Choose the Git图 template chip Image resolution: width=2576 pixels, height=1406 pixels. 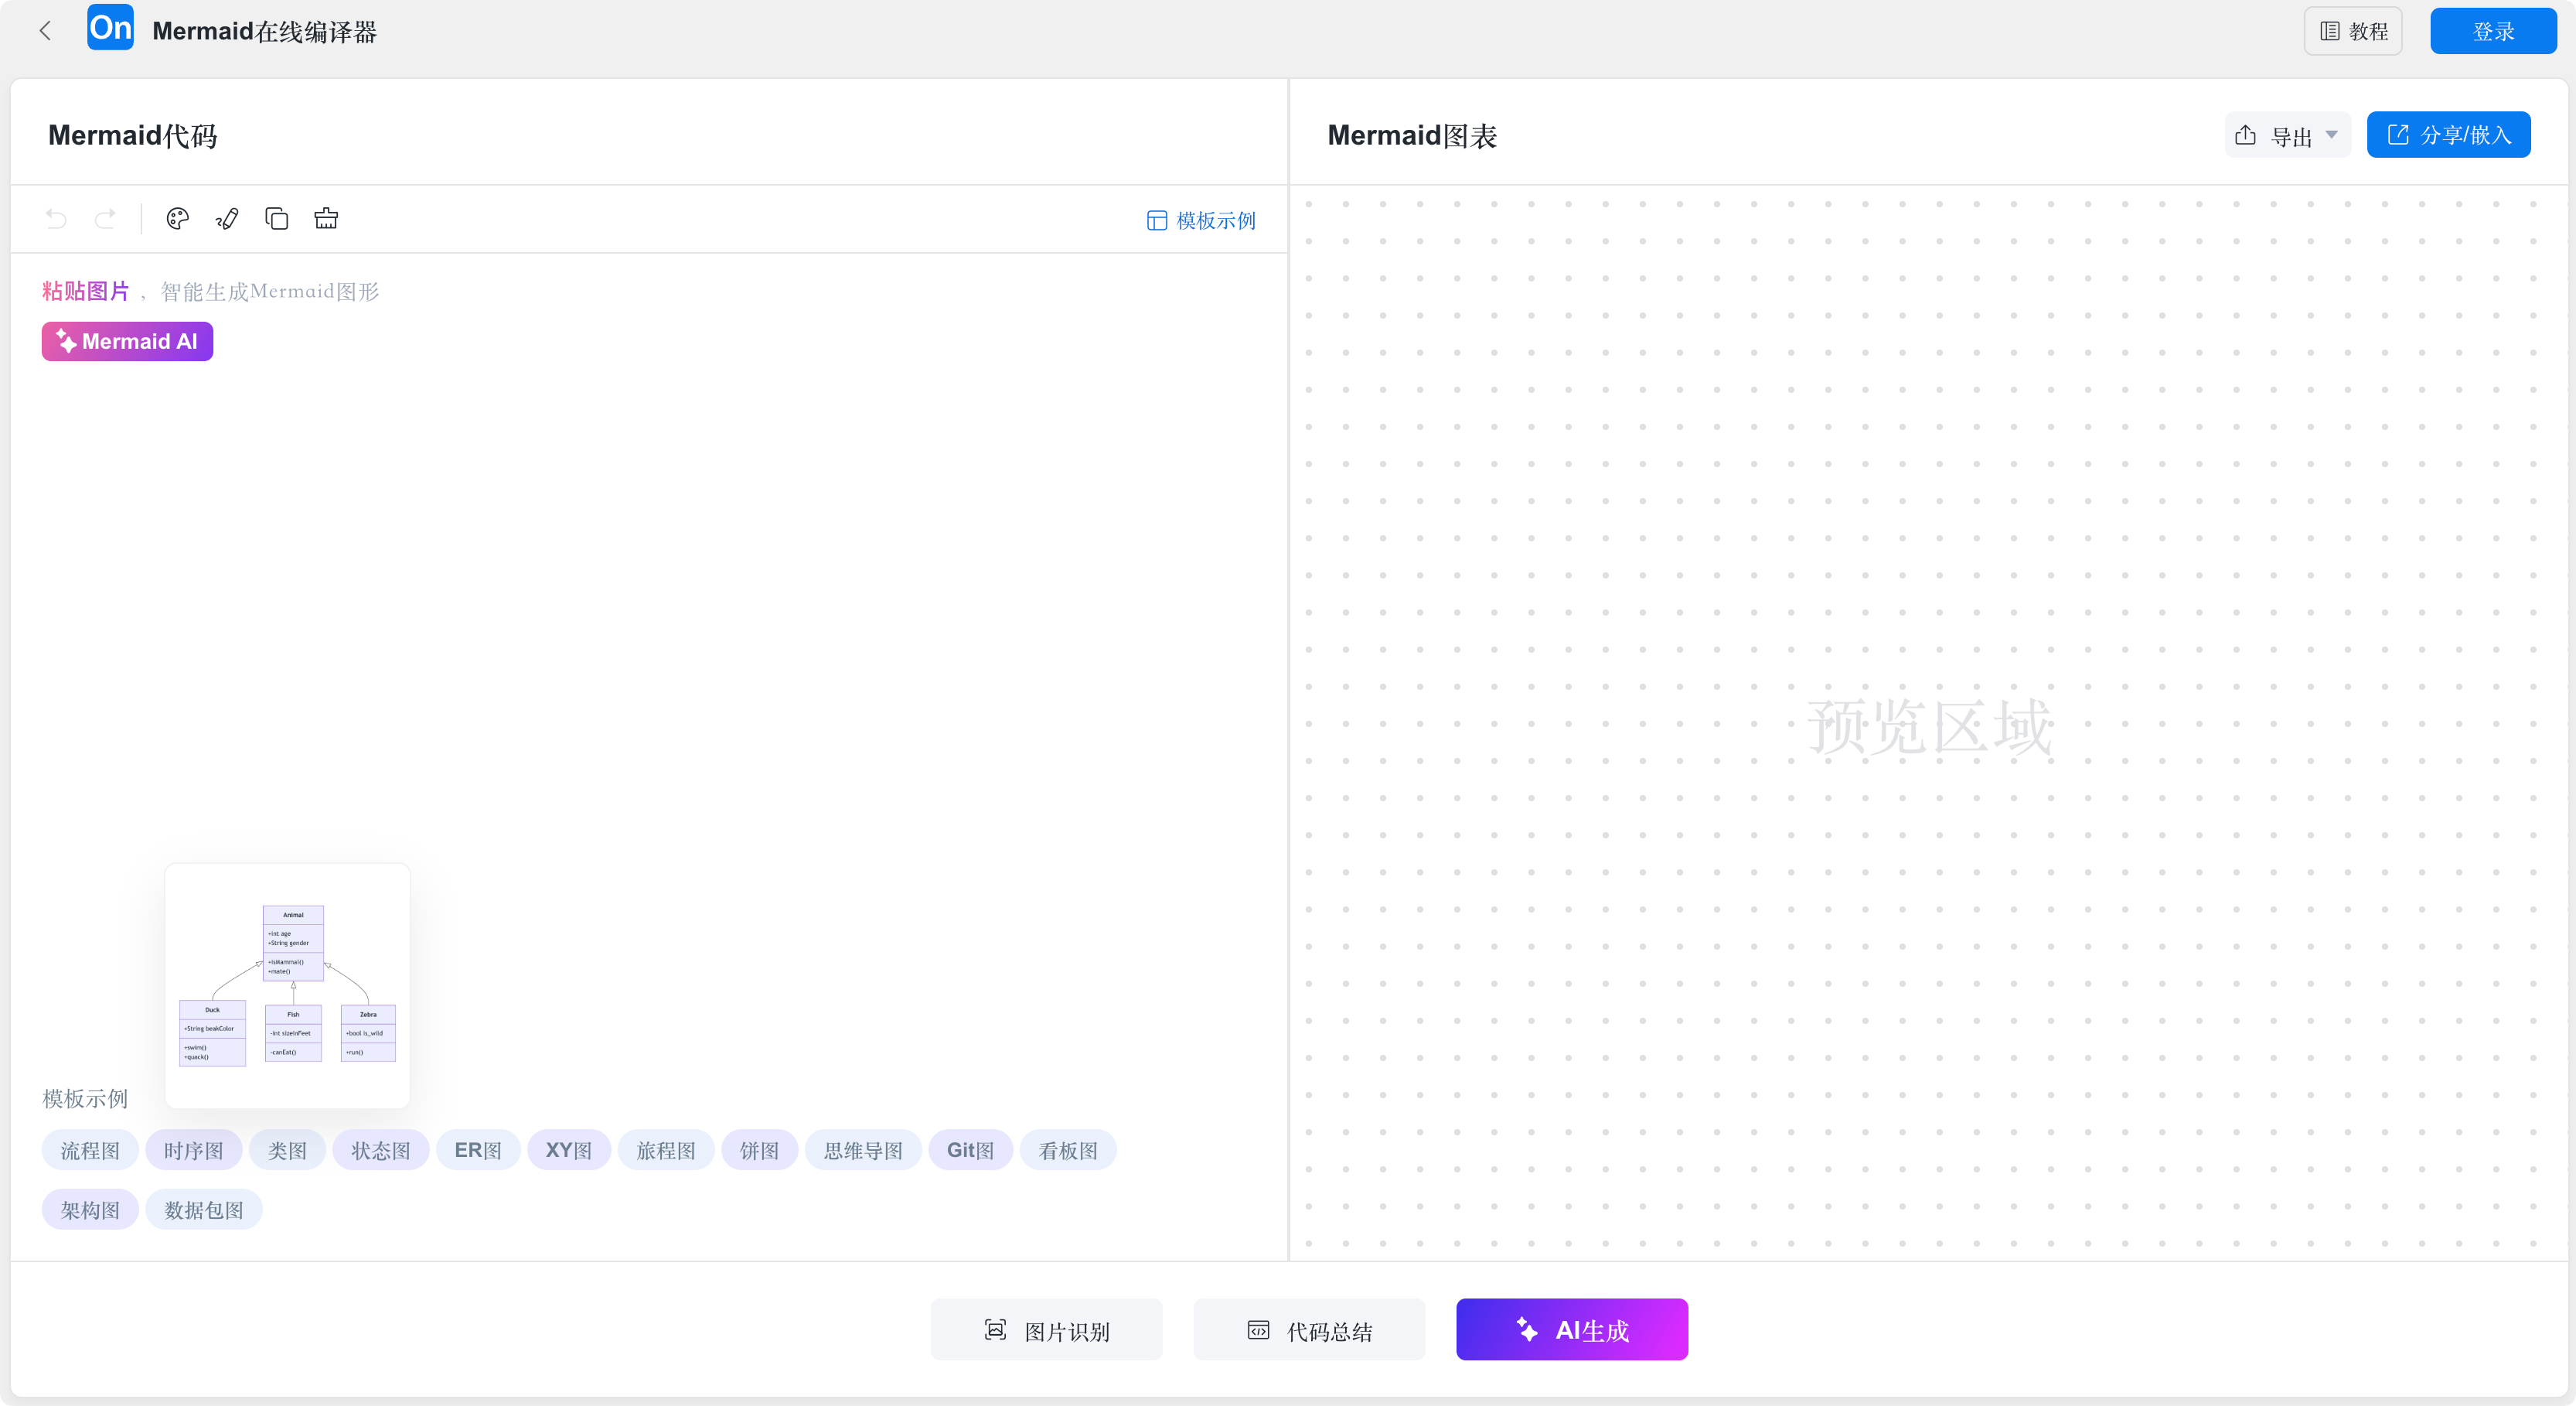971,1151
